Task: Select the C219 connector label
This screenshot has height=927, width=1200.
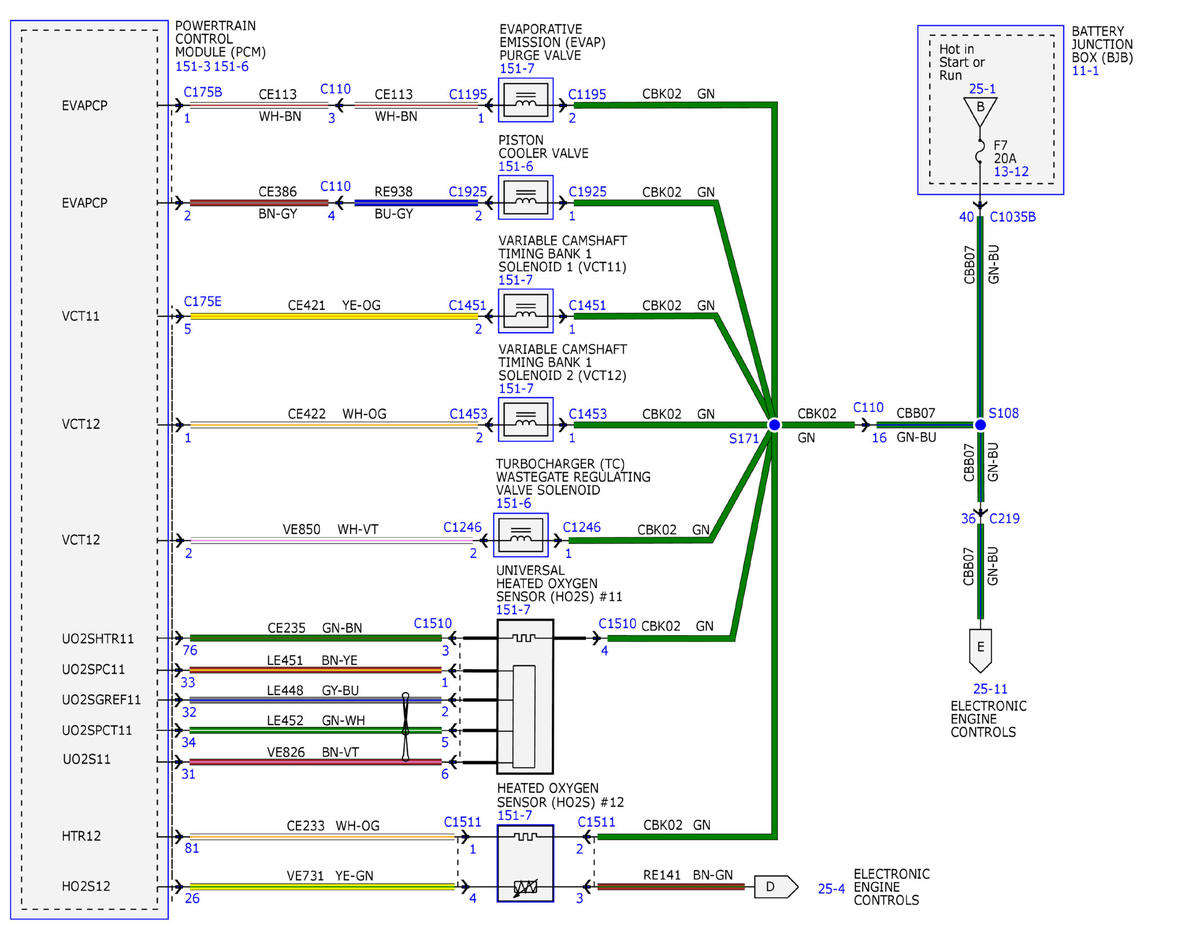Action: (x=1006, y=519)
